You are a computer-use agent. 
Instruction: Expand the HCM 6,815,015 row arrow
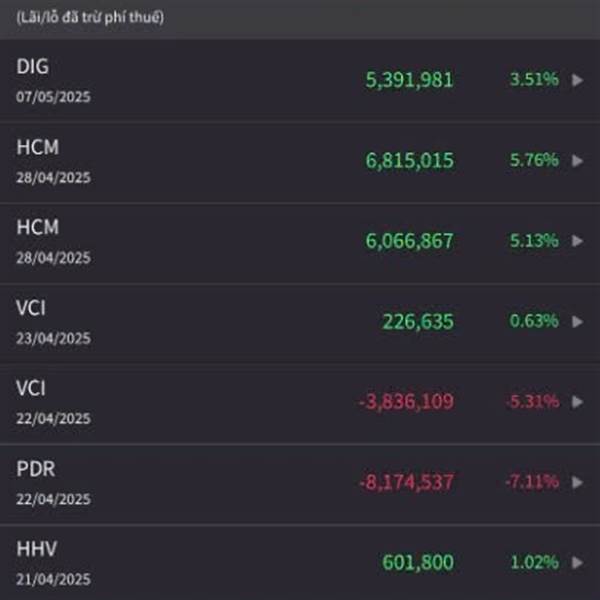[577, 161]
